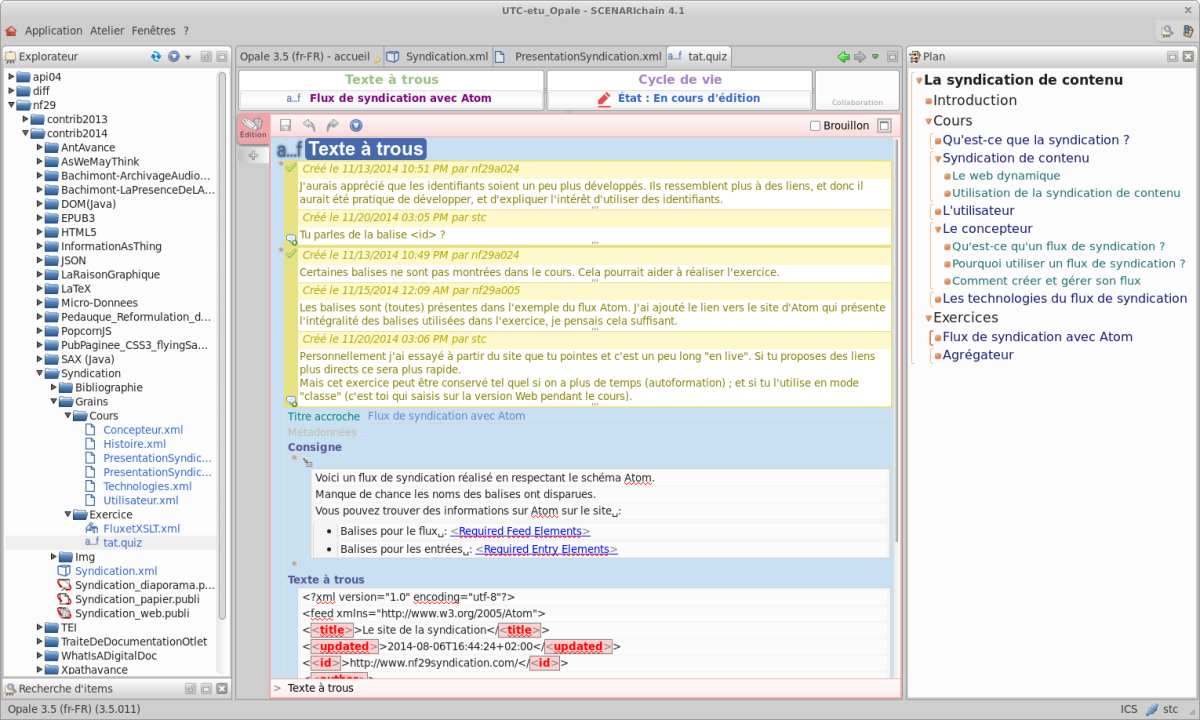
Task: Open the navigation history dropdown arrow
Action: [x=875, y=57]
